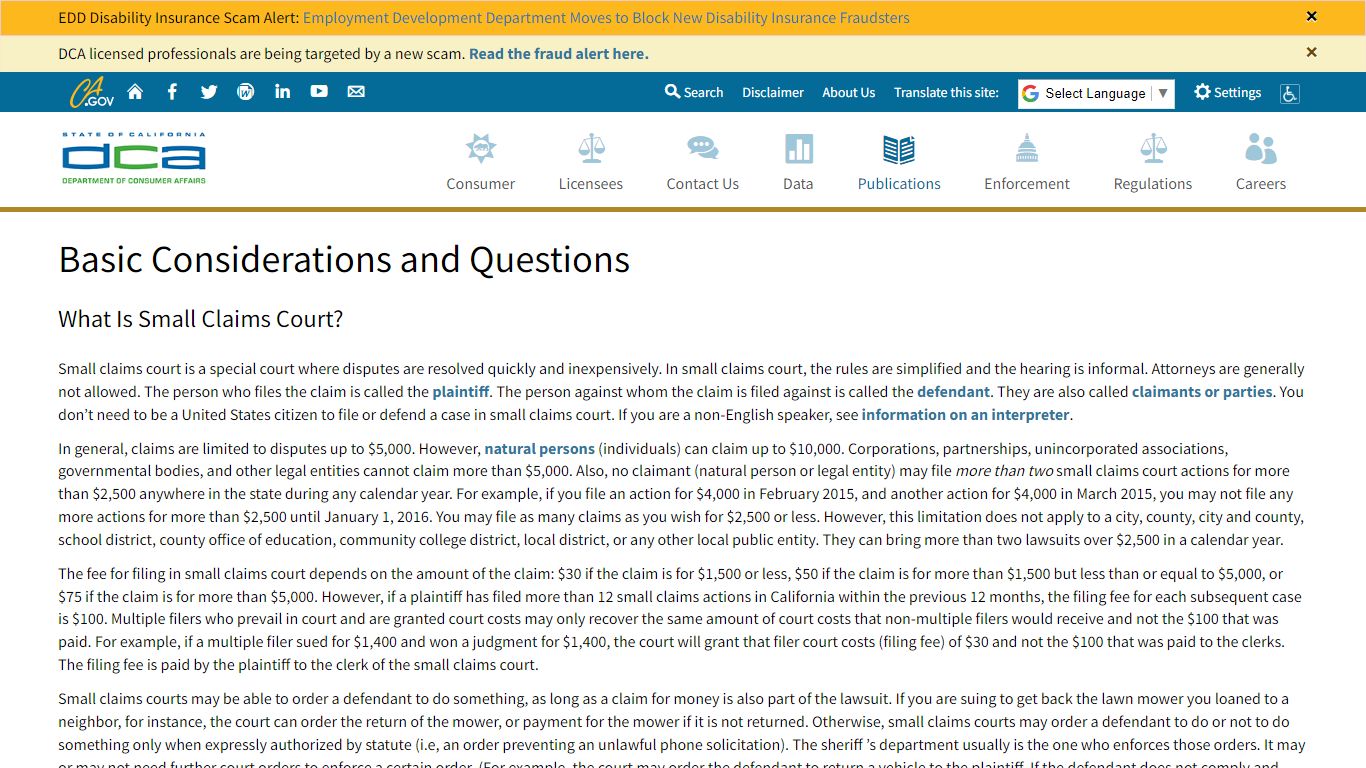Open the Licensees menu label

pyautogui.click(x=591, y=184)
